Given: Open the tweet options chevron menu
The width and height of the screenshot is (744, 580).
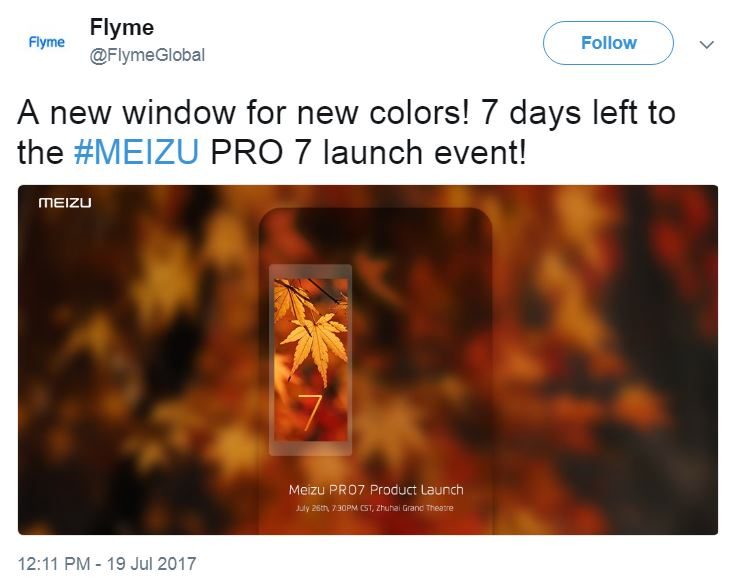Looking at the screenshot, I should 707,45.
